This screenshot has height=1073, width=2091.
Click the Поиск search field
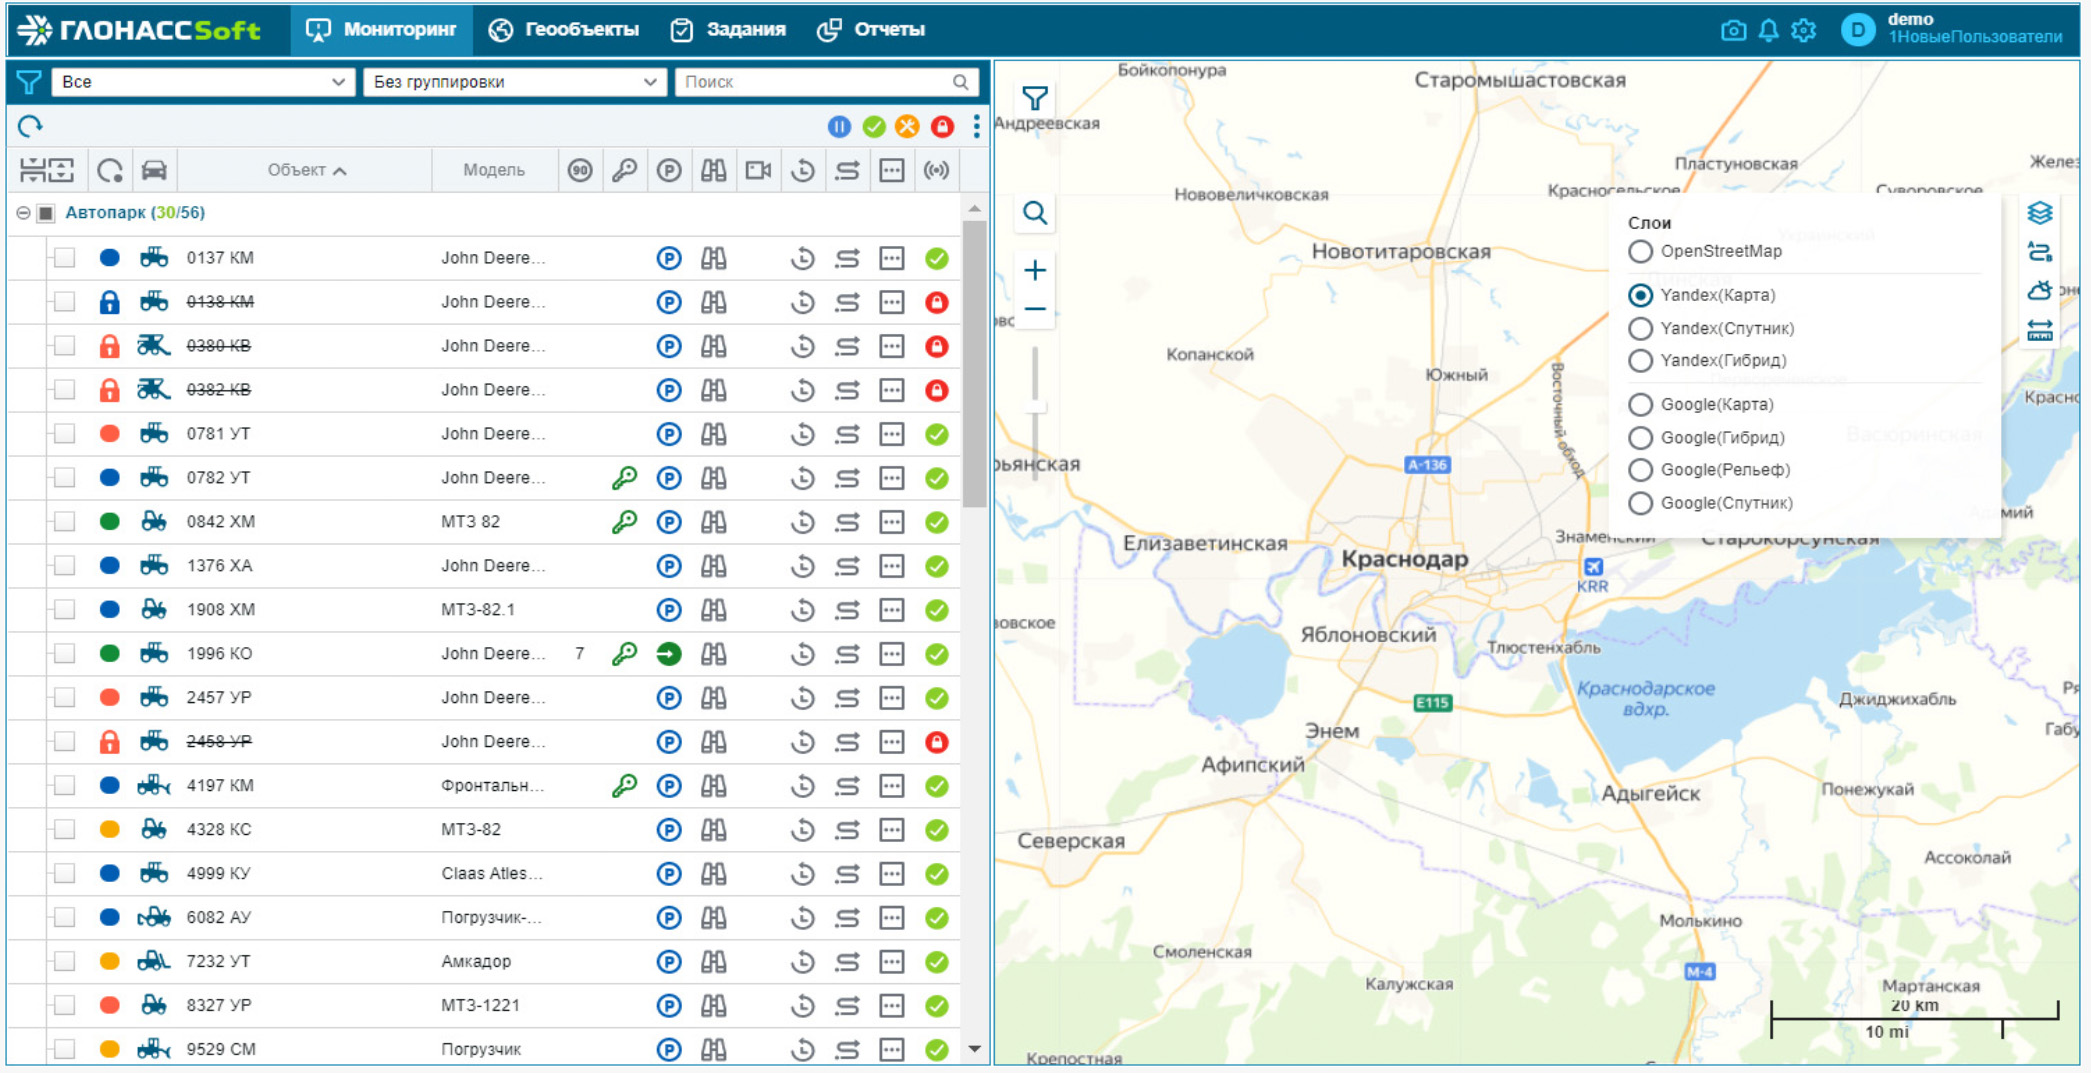[815, 82]
